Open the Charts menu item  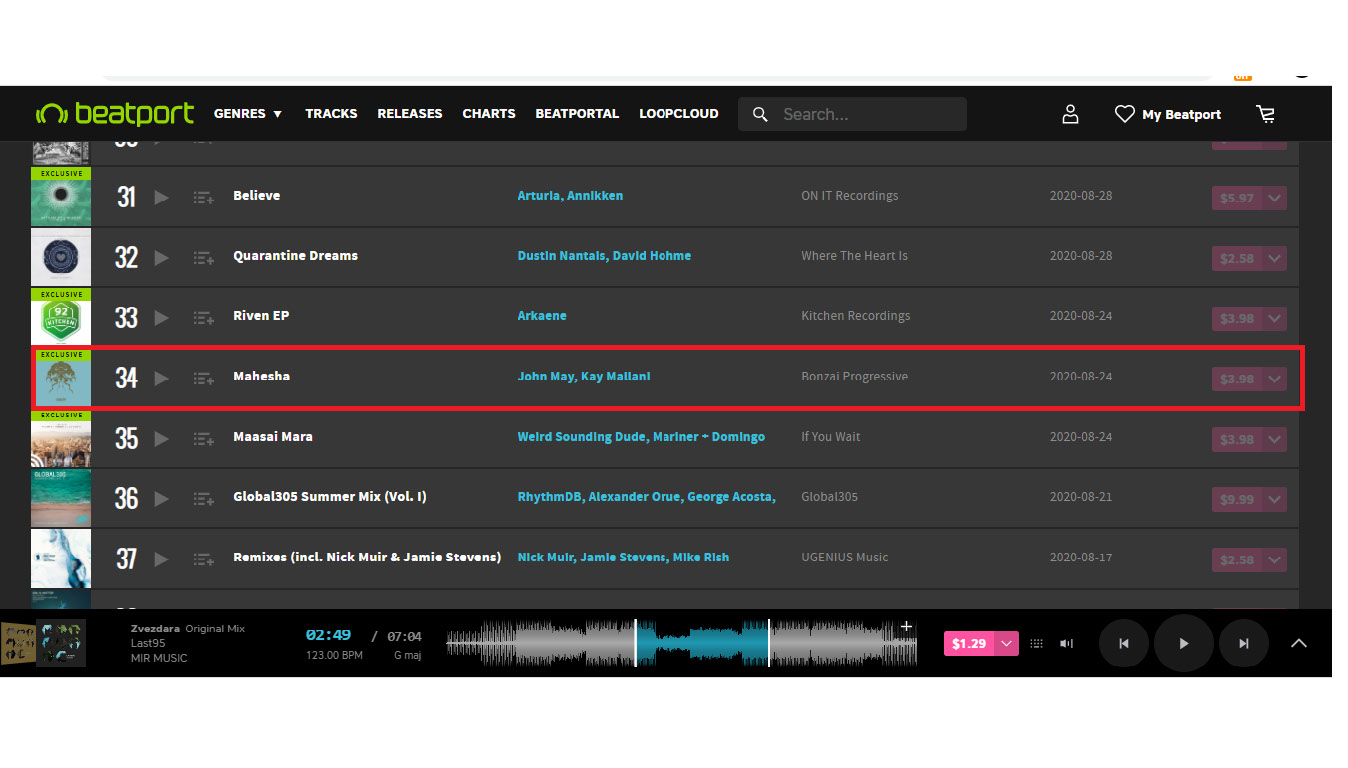[x=489, y=114]
